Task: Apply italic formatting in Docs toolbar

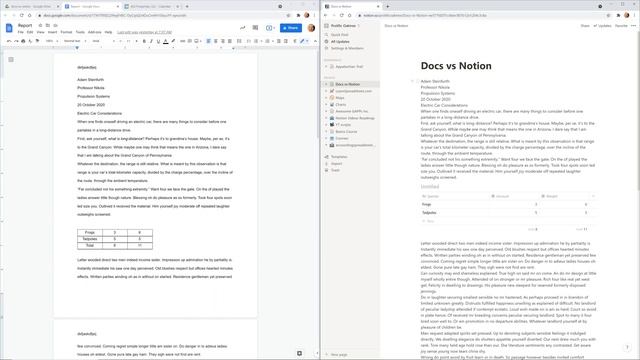Action: point(151,41)
